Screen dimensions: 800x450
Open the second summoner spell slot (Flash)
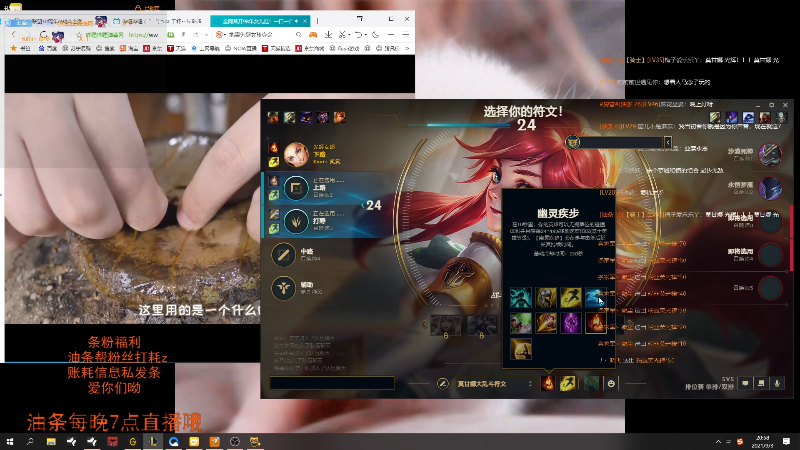point(567,383)
